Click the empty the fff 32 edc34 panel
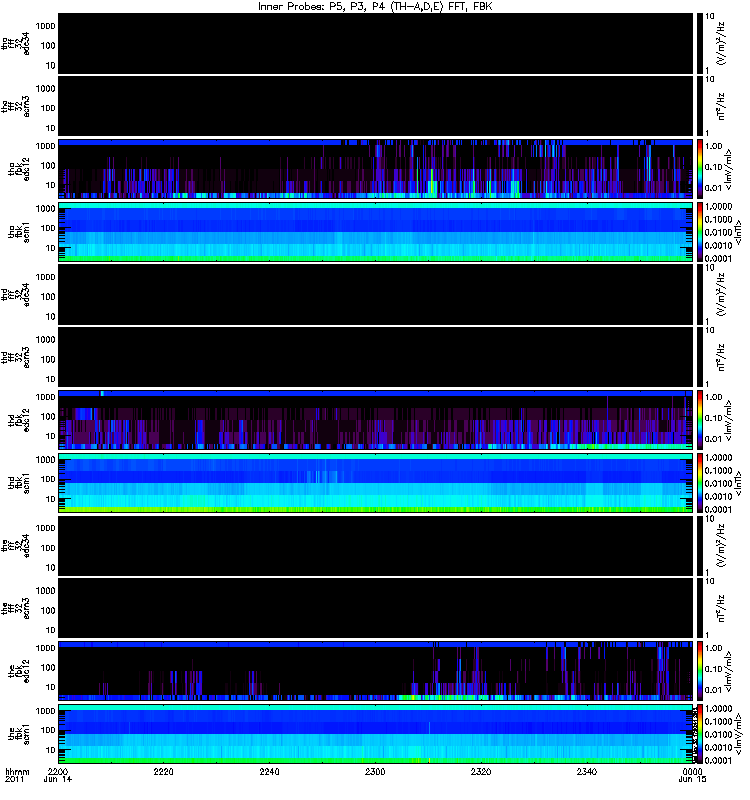The height and width of the screenshot is (800, 750). pos(376,545)
